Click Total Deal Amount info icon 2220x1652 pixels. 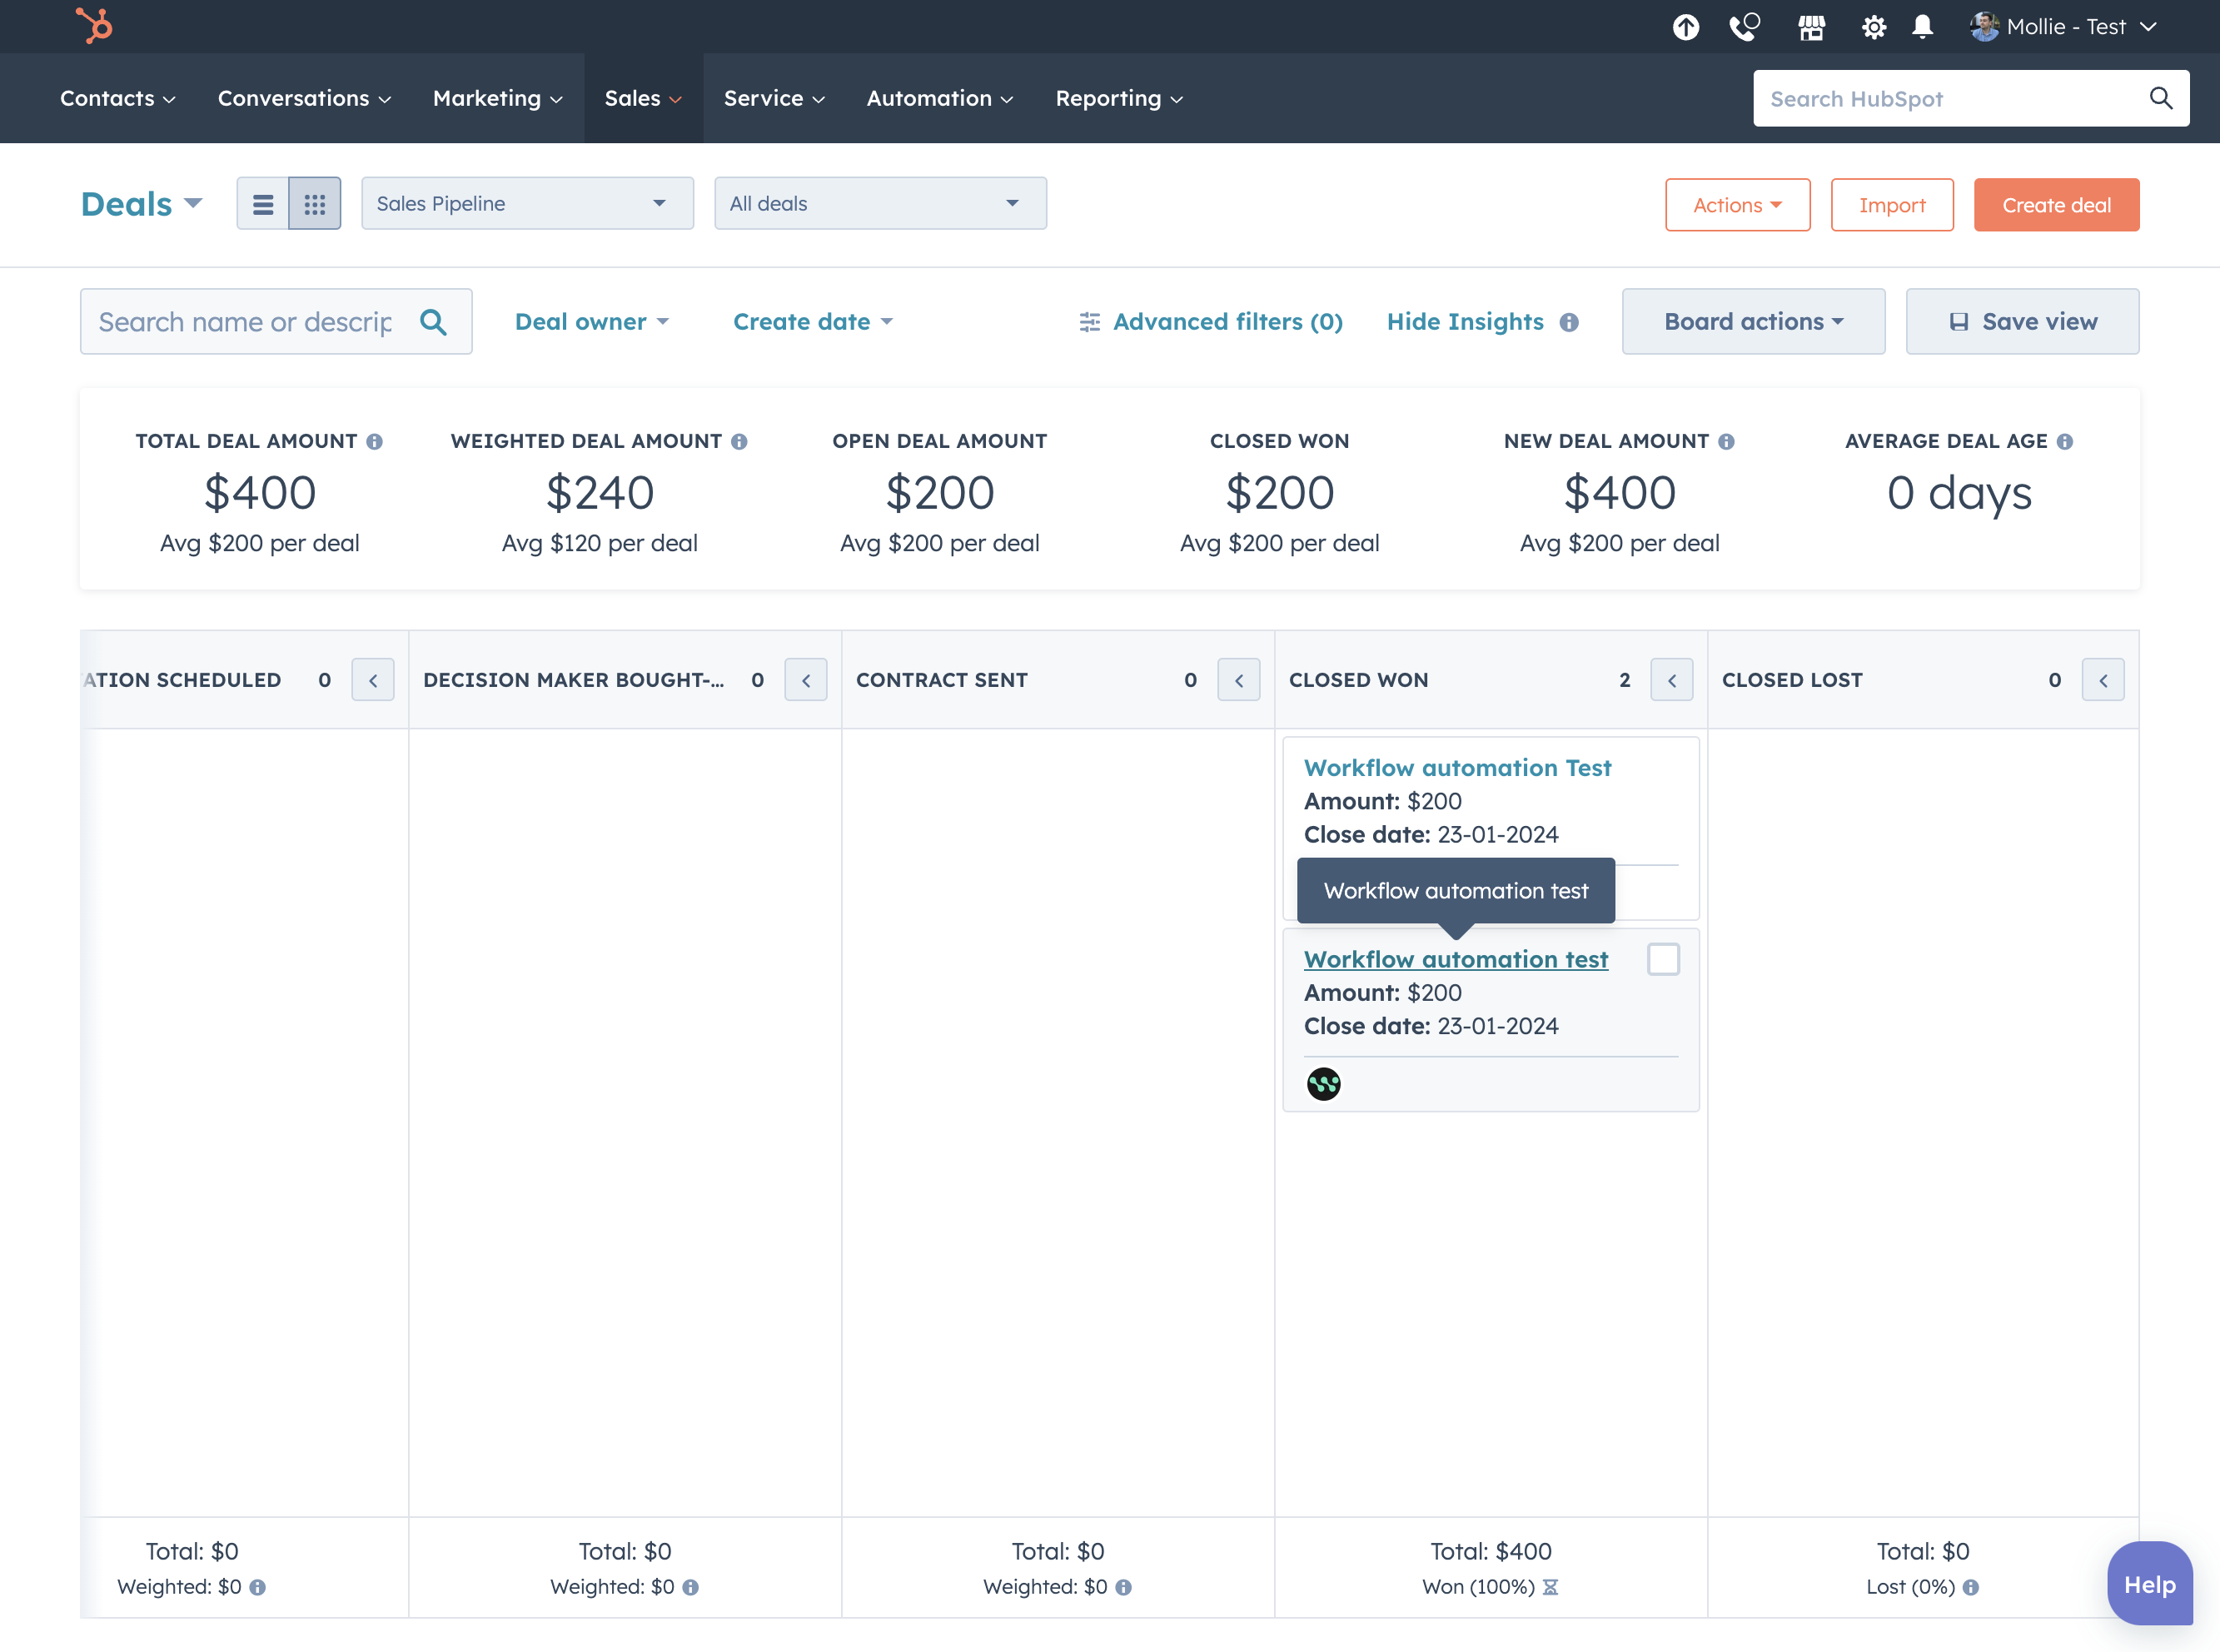point(374,442)
